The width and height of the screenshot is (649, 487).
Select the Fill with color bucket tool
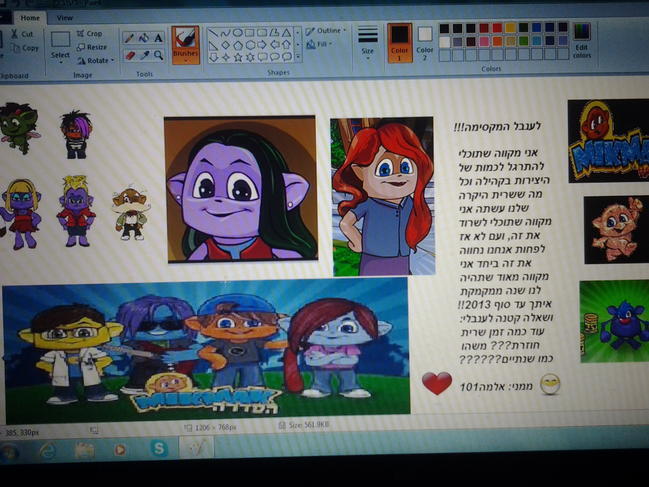tap(144, 38)
